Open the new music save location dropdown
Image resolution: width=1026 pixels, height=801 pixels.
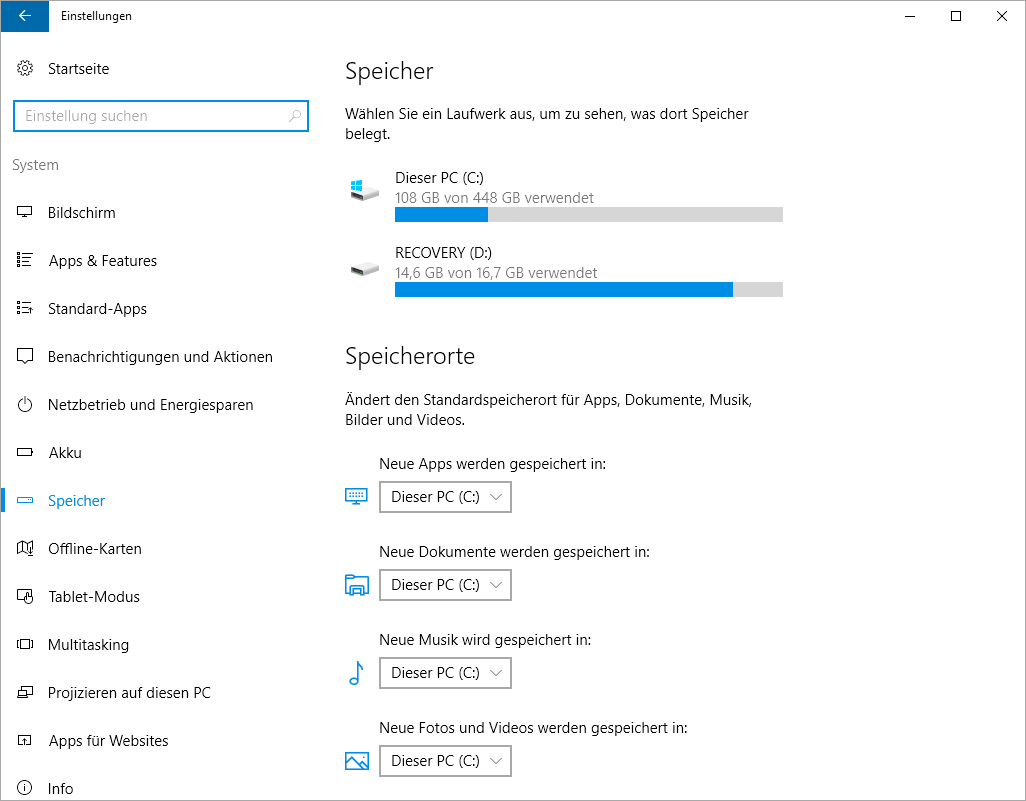[x=445, y=673]
